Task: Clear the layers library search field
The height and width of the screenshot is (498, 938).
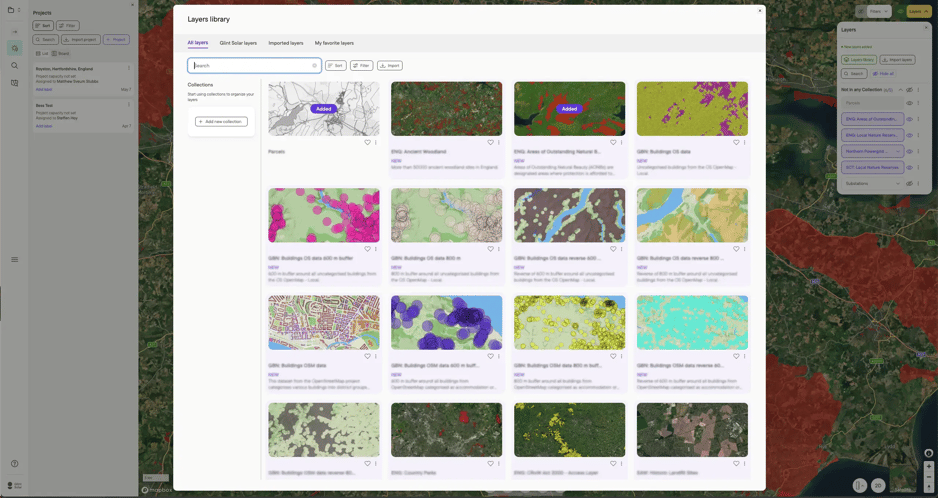Action: coord(315,66)
